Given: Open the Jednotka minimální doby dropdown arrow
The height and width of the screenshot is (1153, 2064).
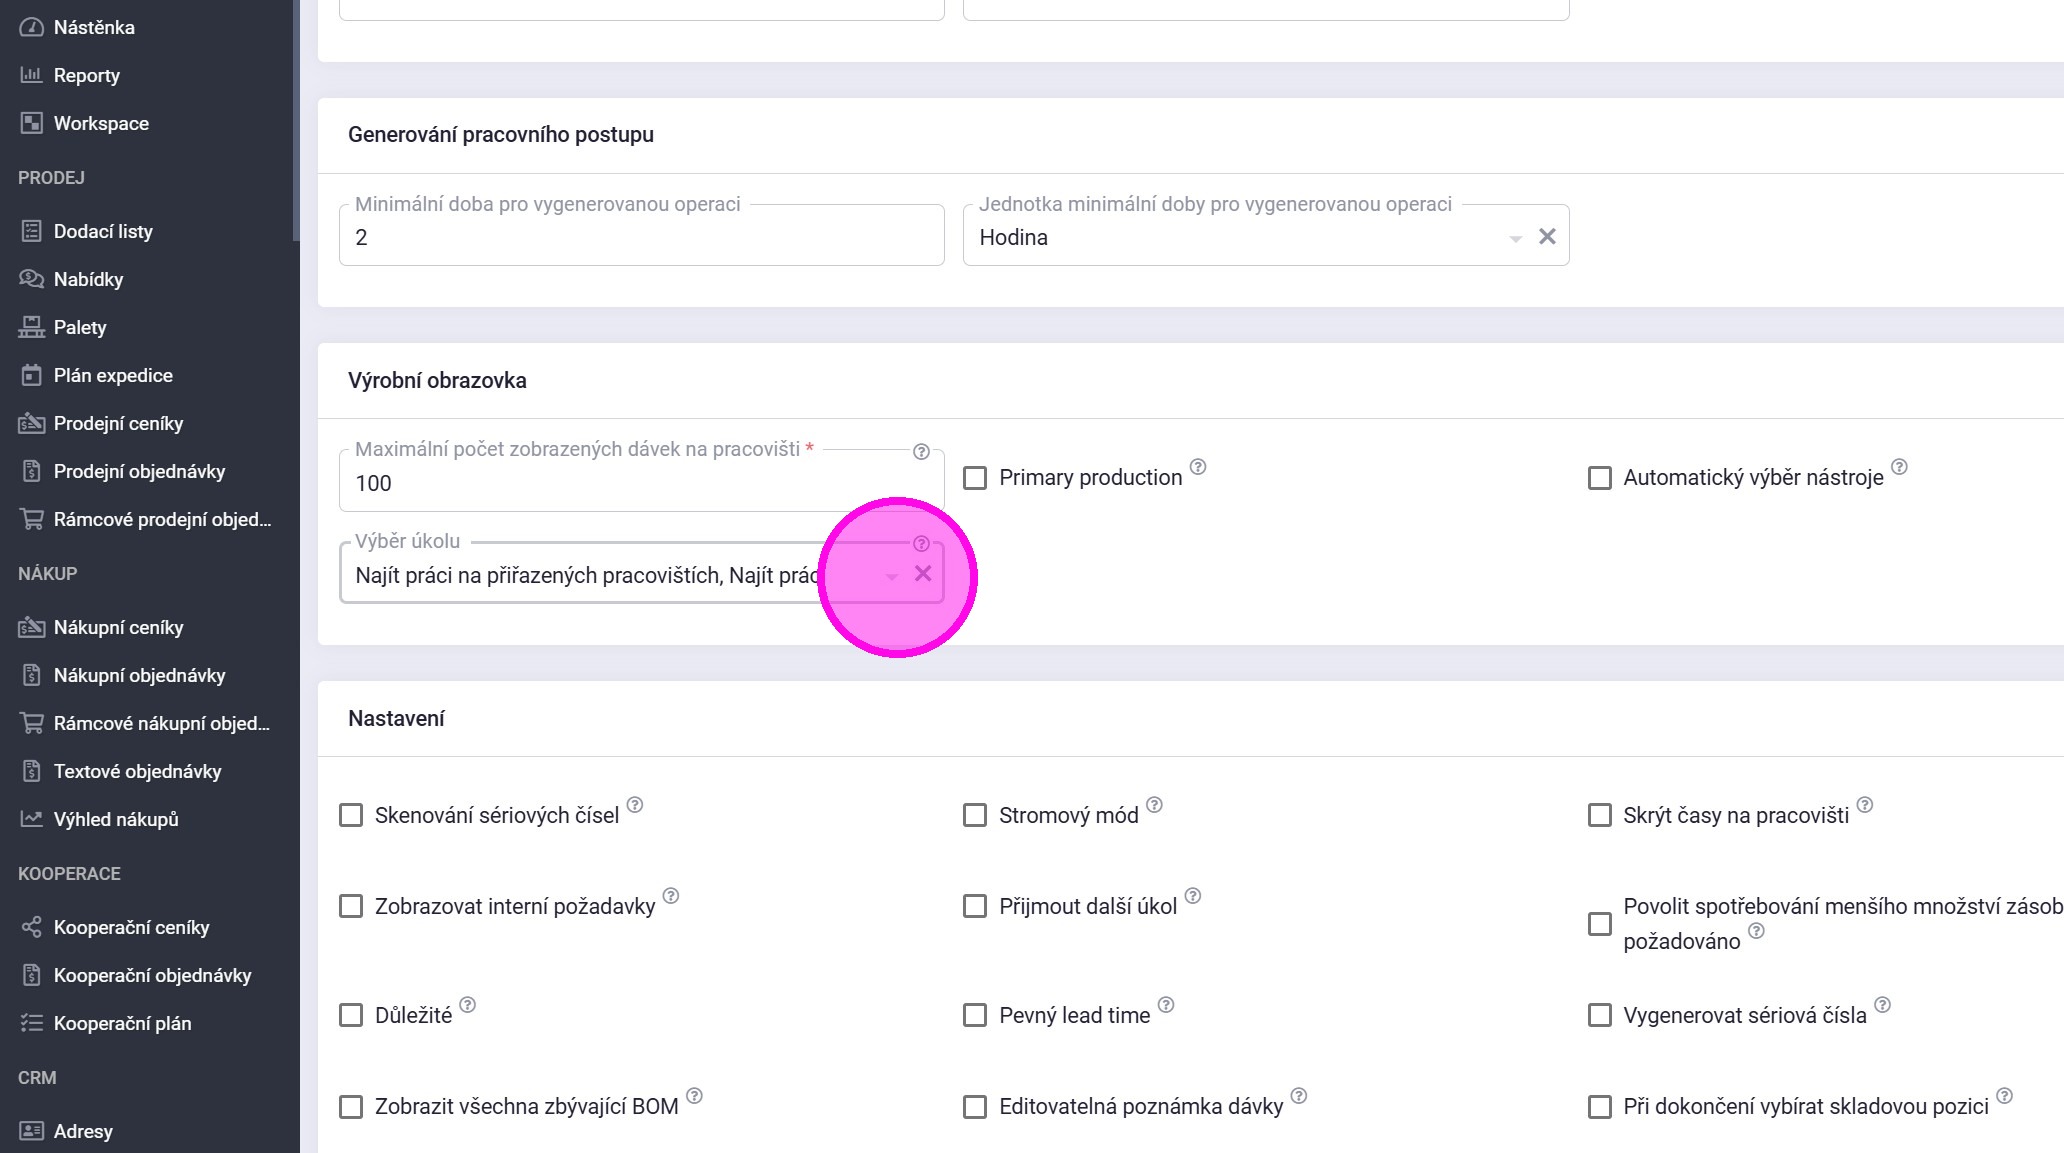Looking at the screenshot, I should 1515,238.
